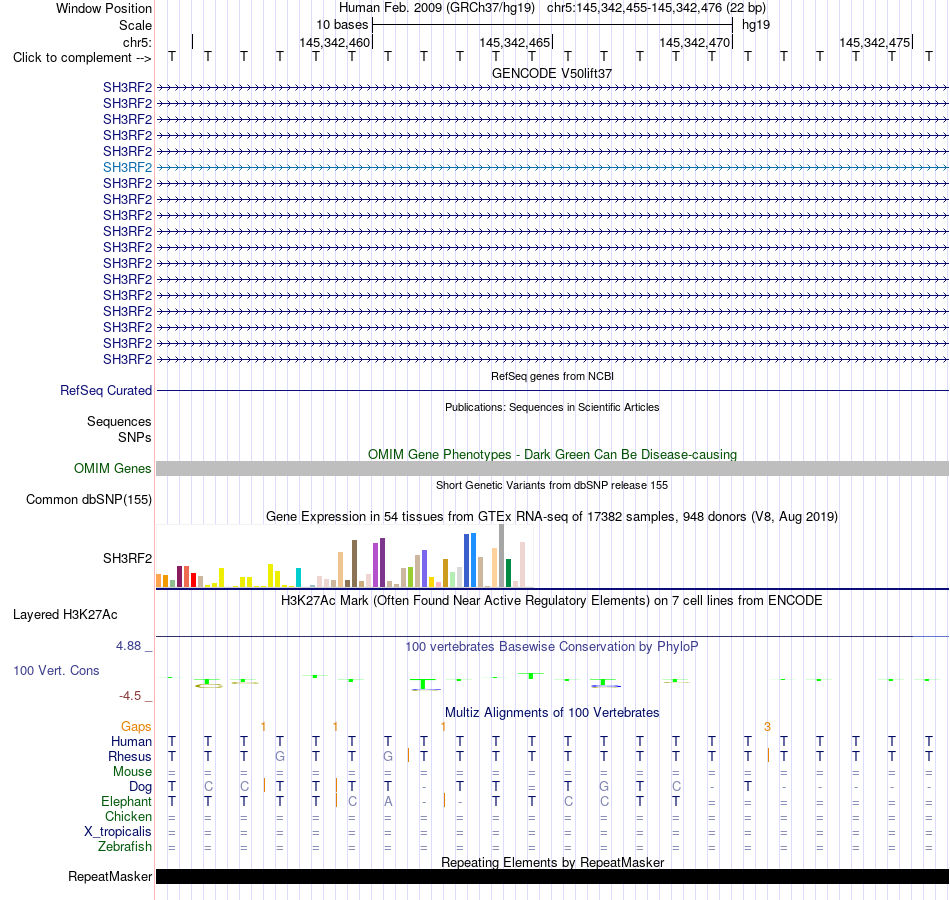
Task: Click the "Scale" label
Action: (135, 25)
